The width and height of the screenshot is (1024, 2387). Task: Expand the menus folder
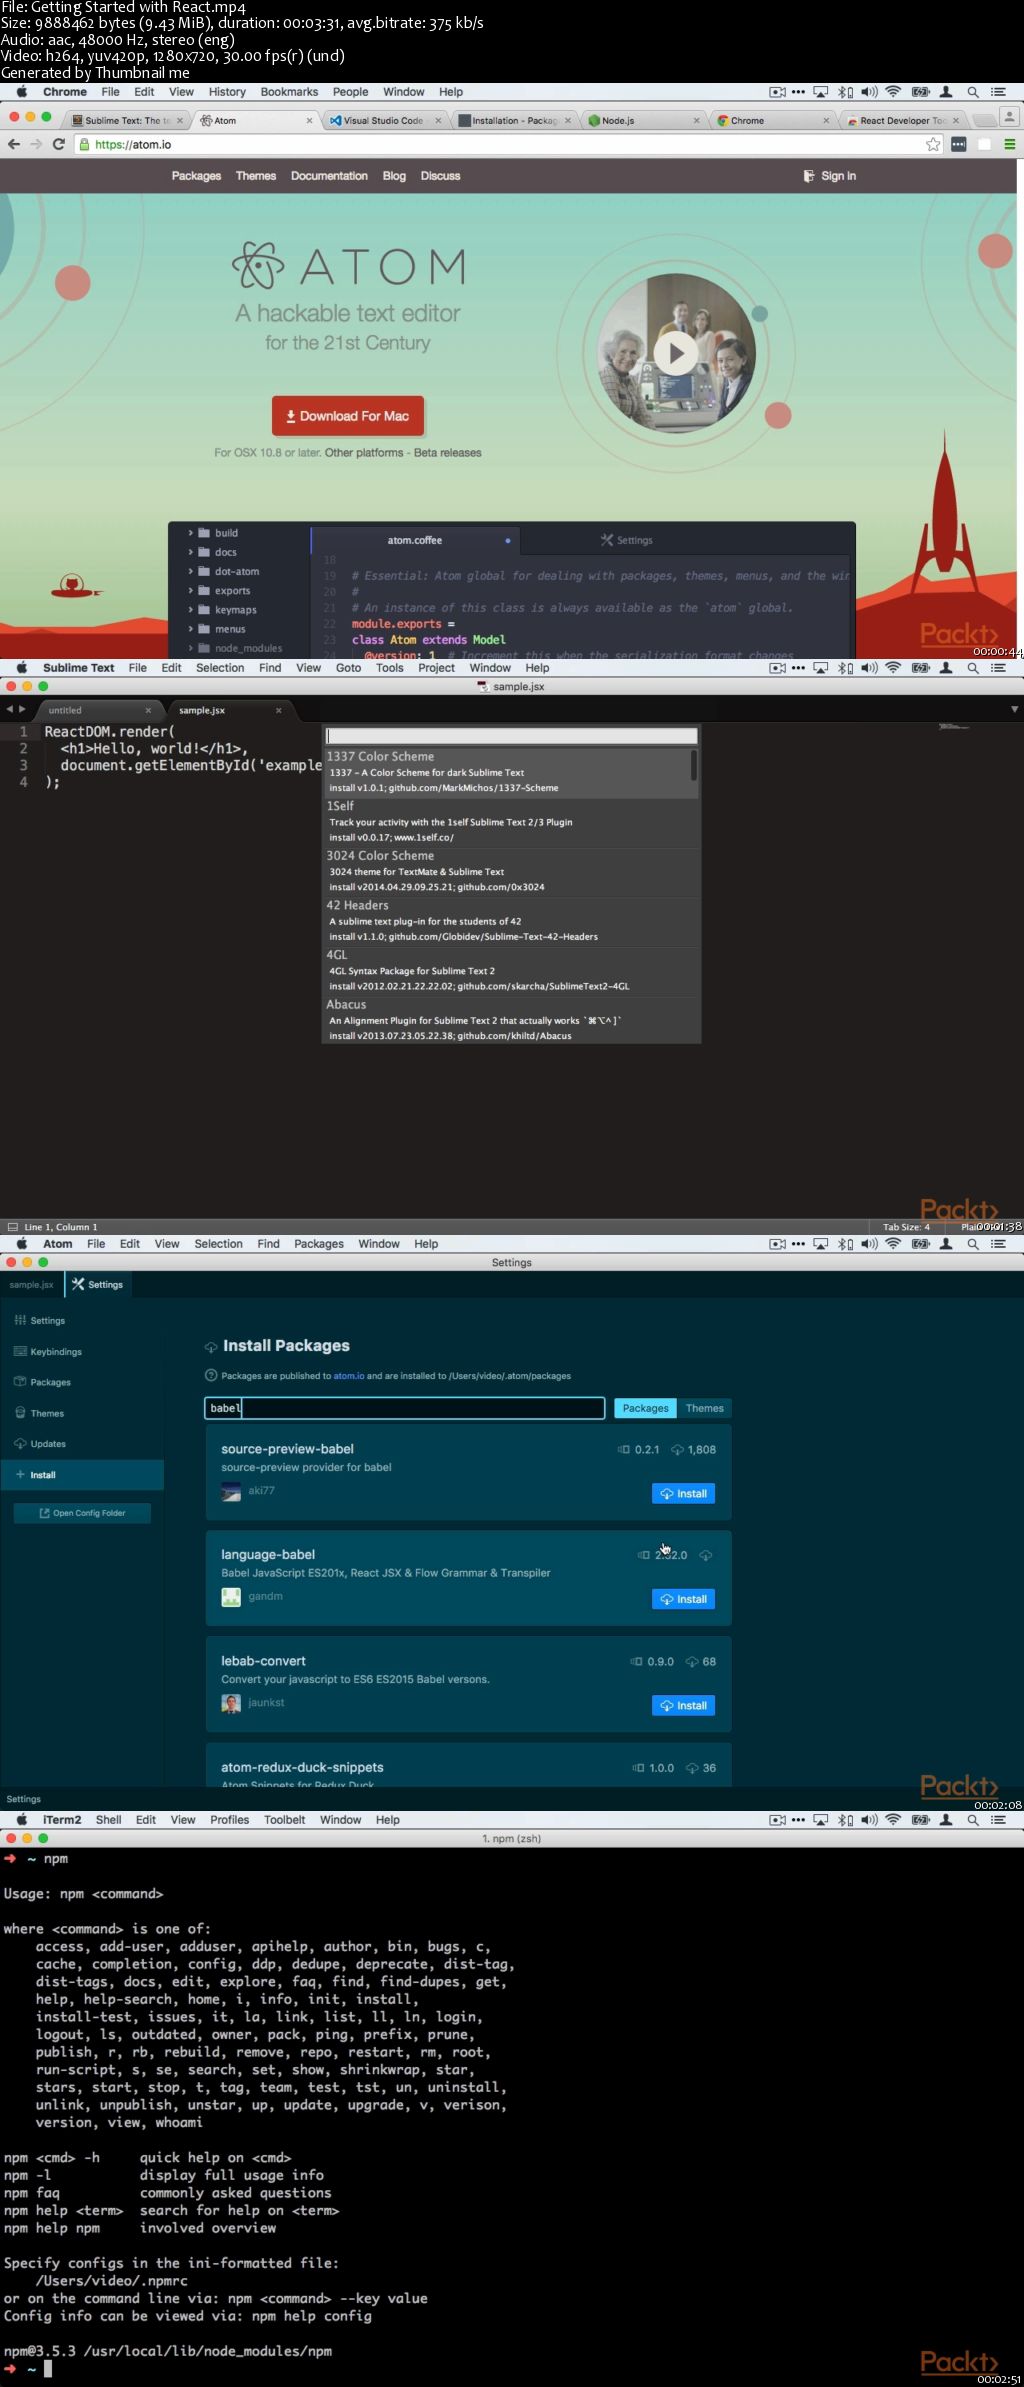[229, 629]
